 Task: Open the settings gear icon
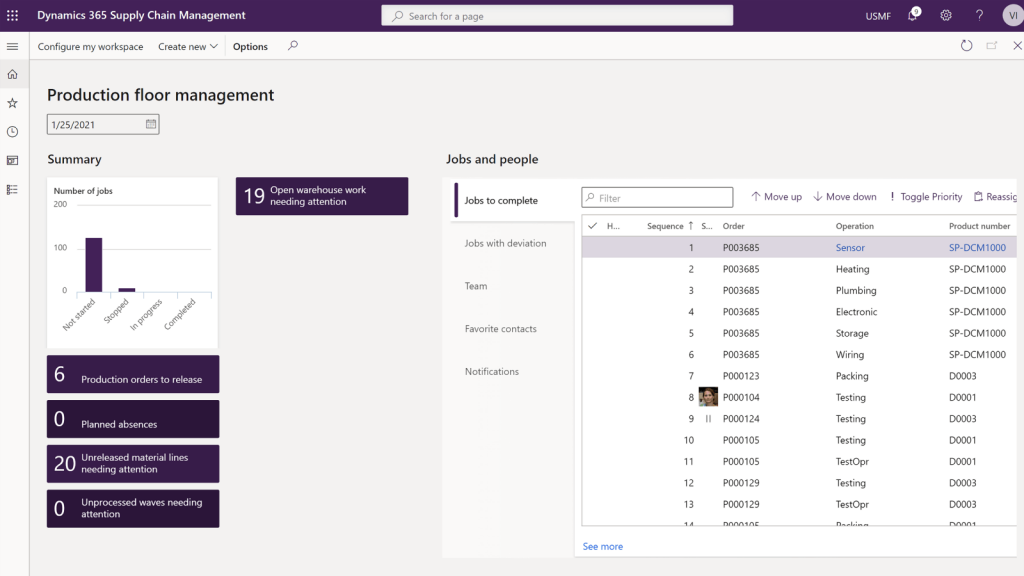[946, 16]
